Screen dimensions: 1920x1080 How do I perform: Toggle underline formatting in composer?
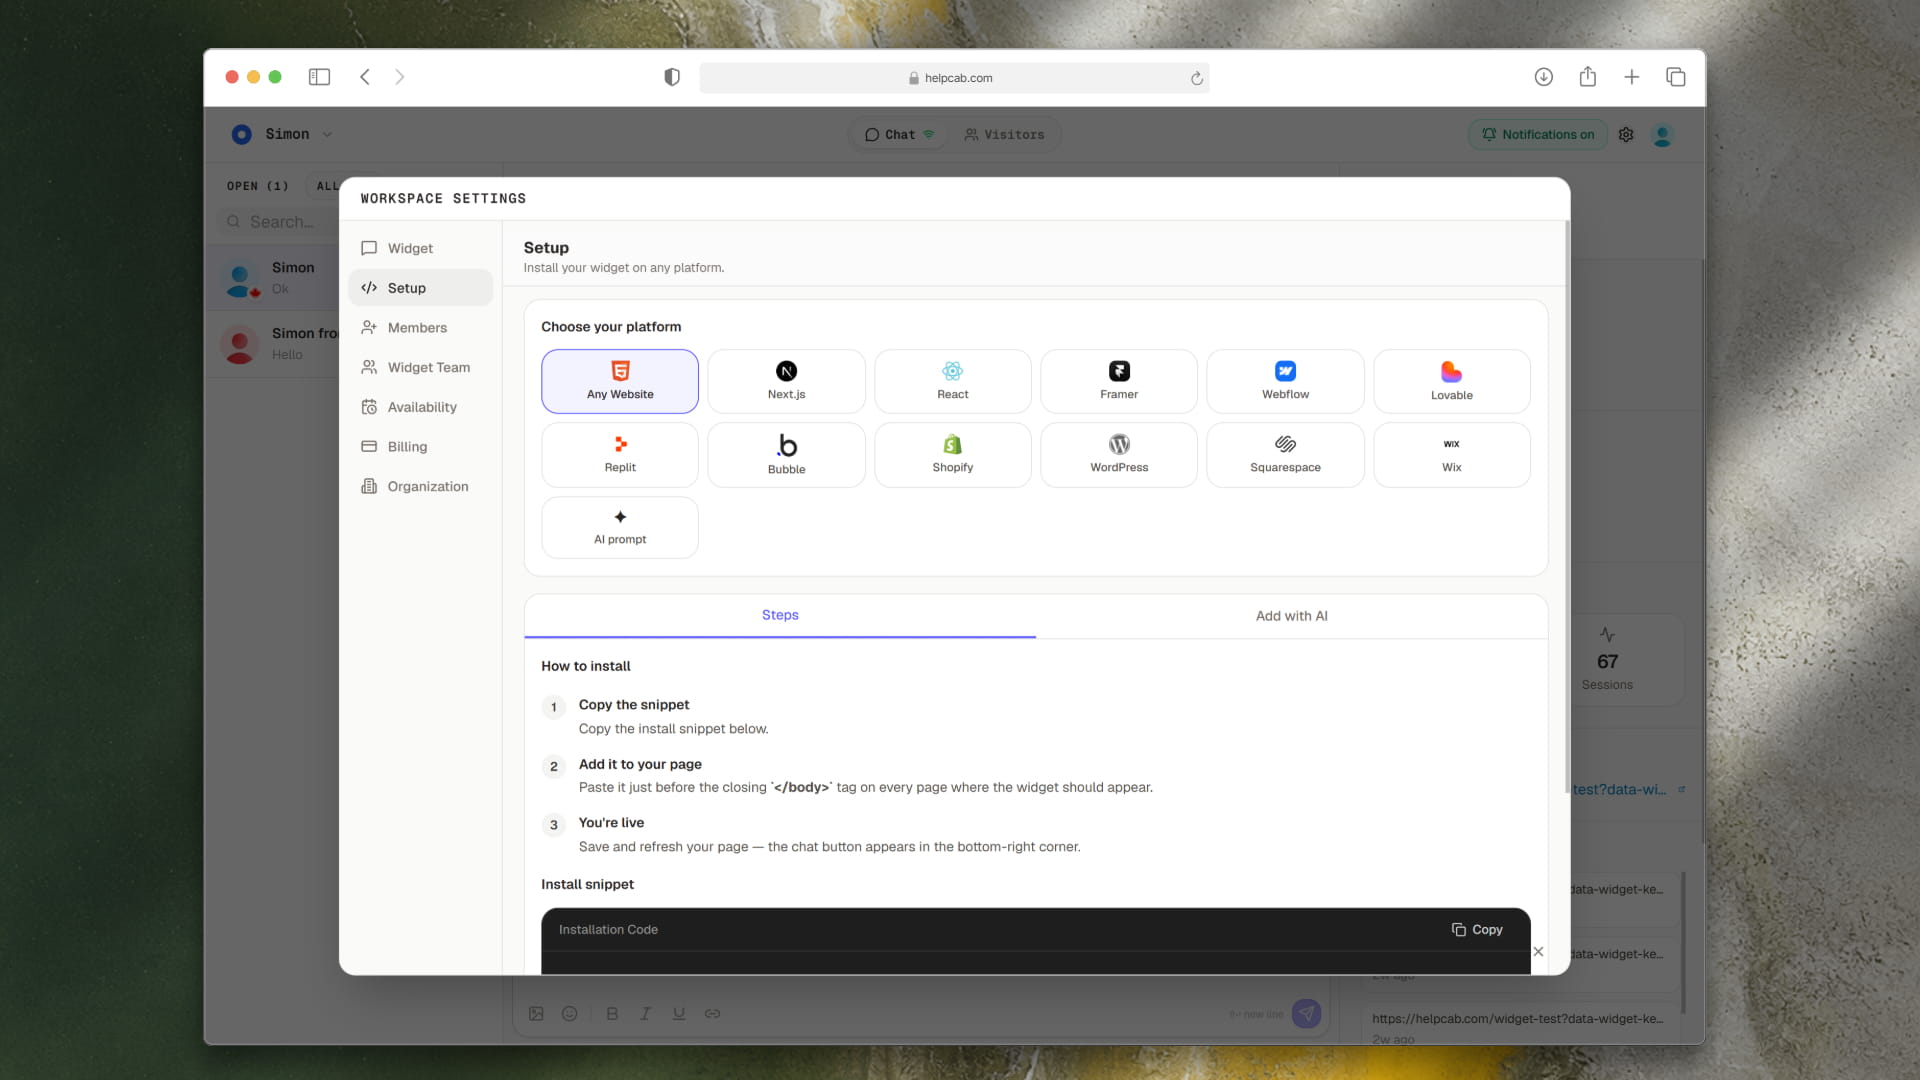click(679, 1013)
